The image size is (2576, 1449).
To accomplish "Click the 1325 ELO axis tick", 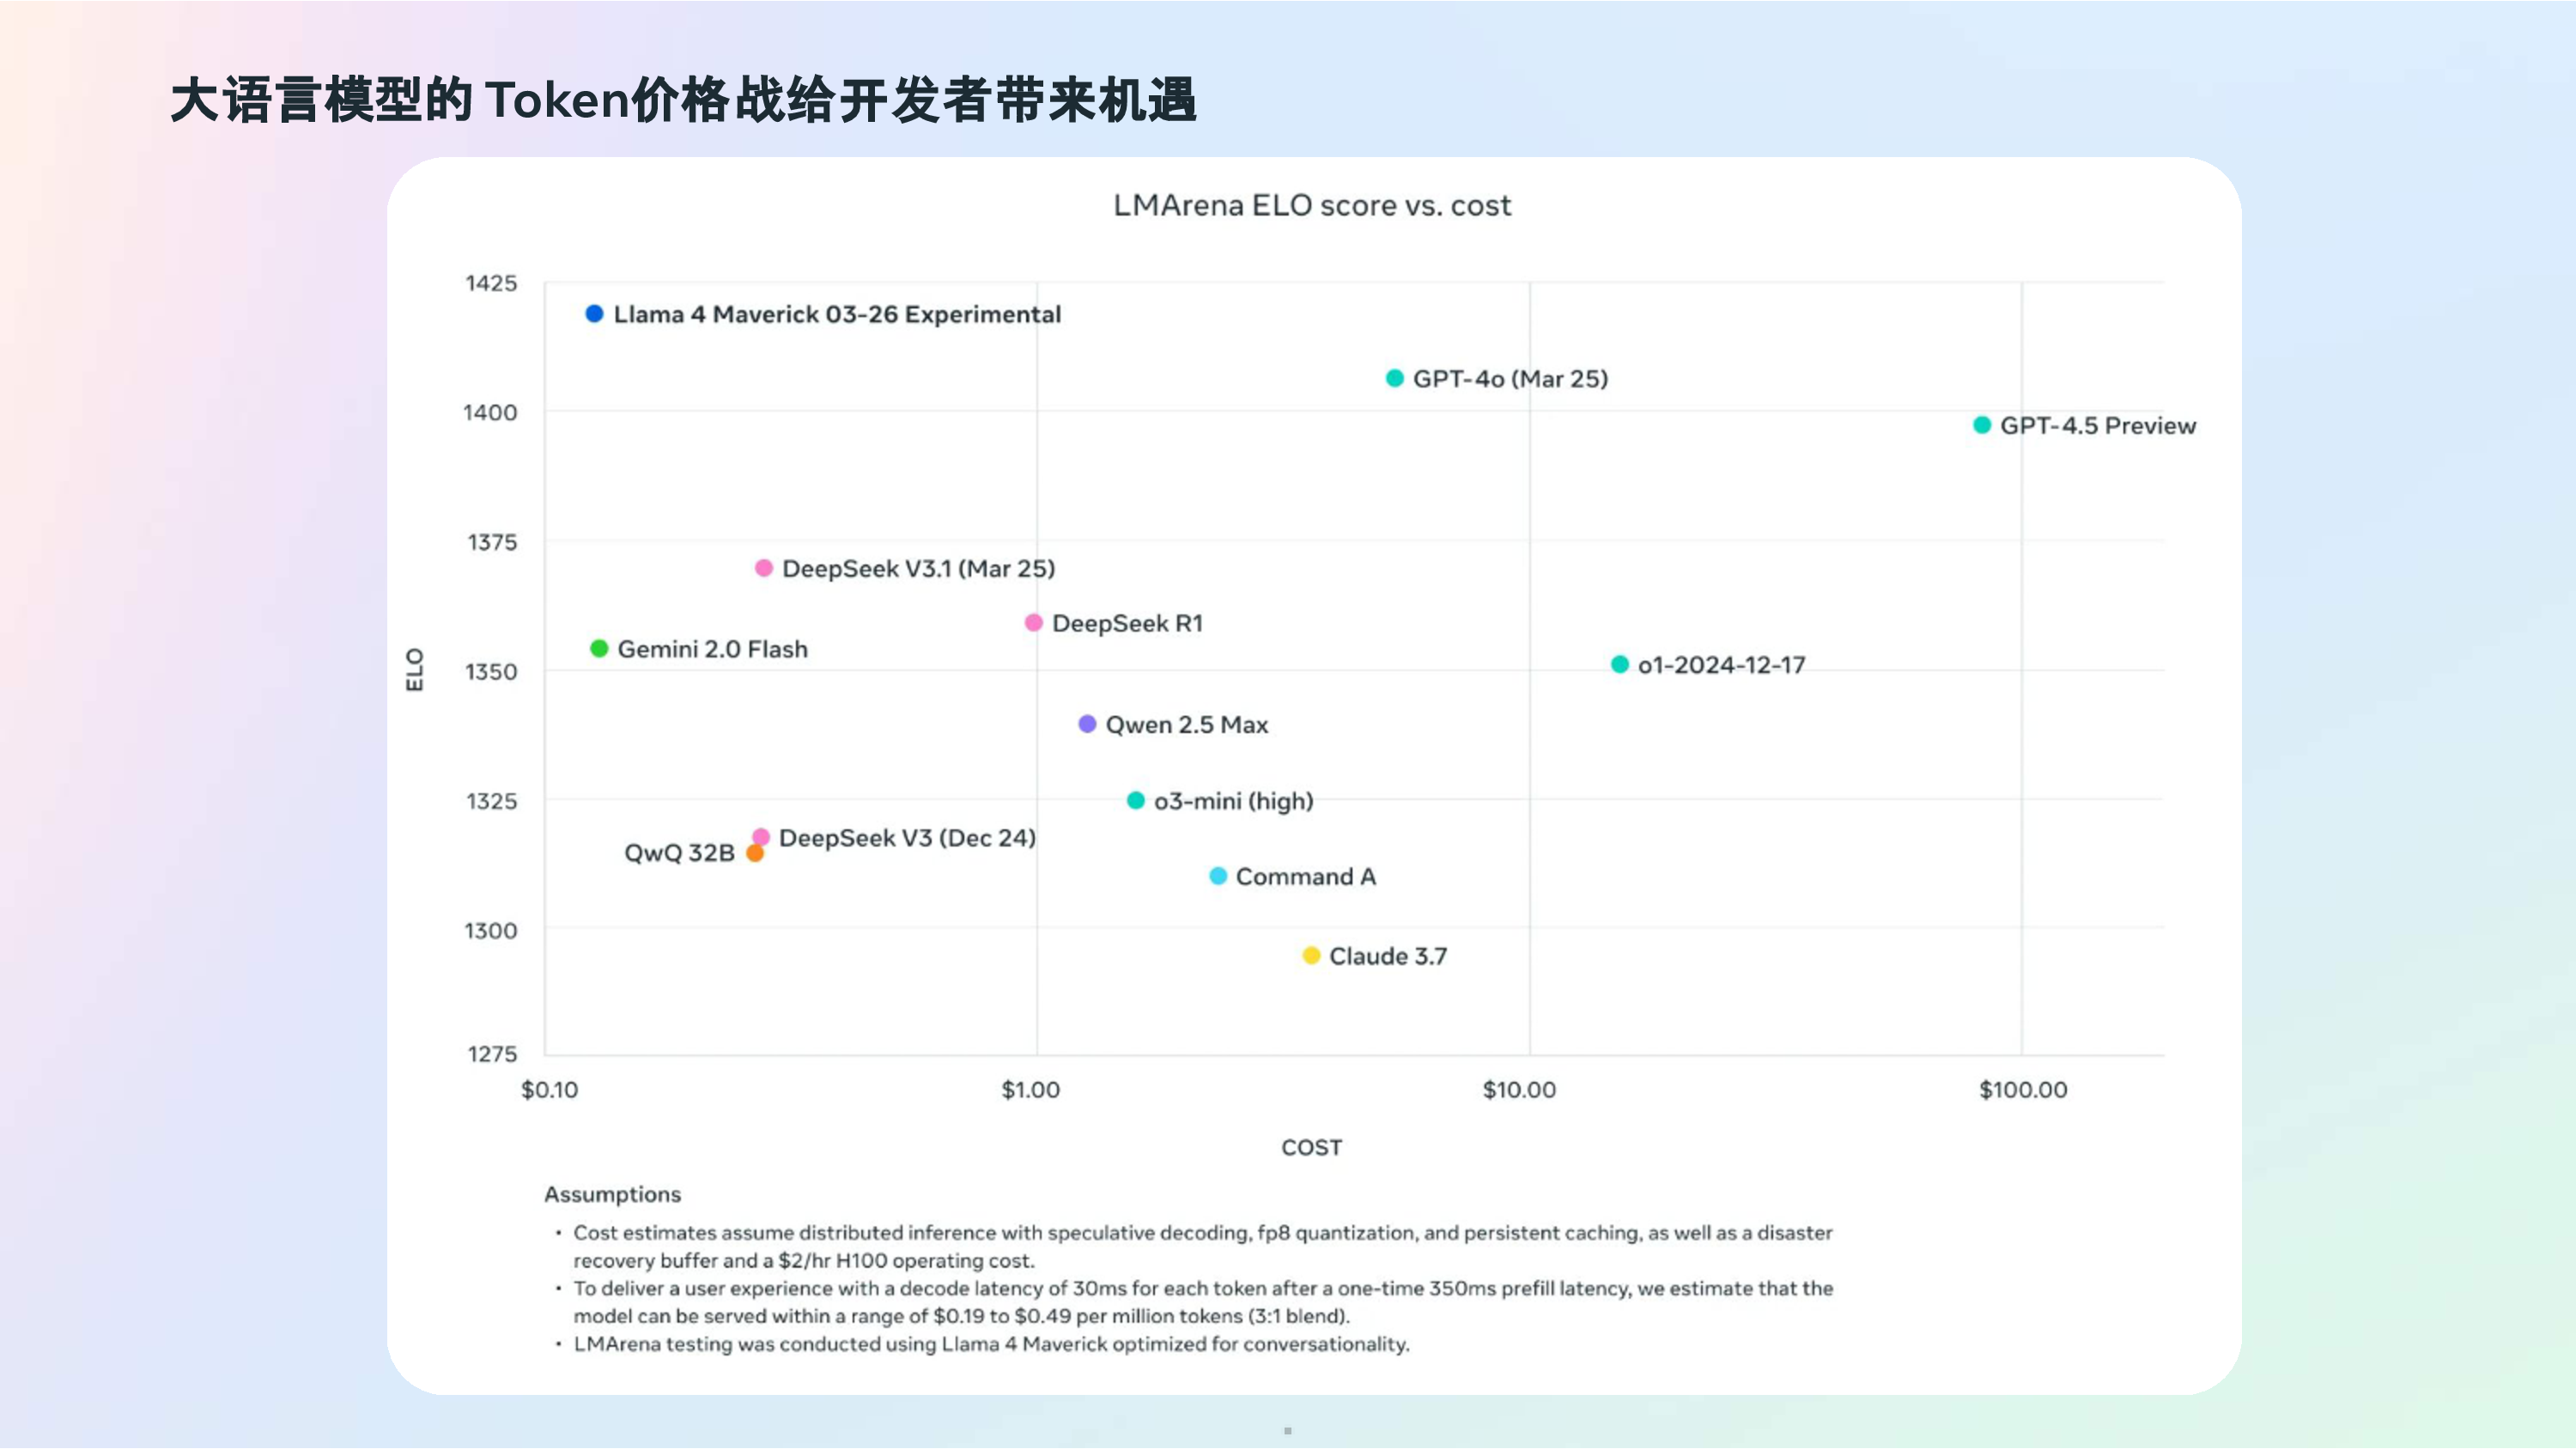I will [492, 802].
